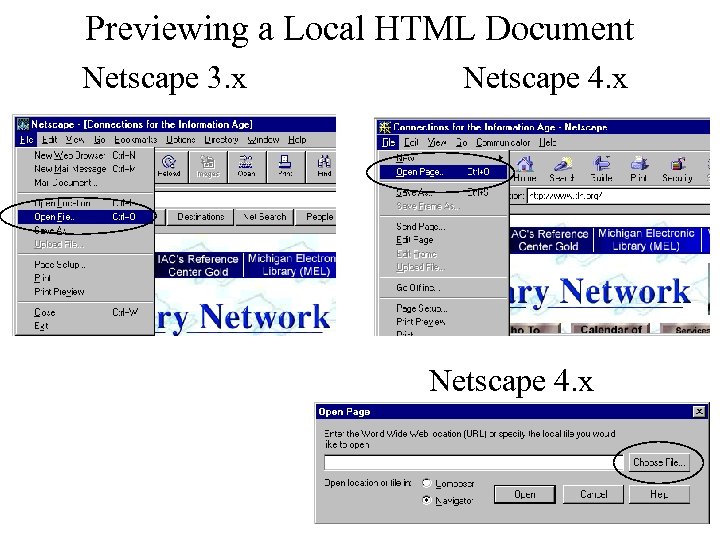This screenshot has height=540, width=720.
Task: Click People button in Netscape 3.x
Action: [316, 217]
